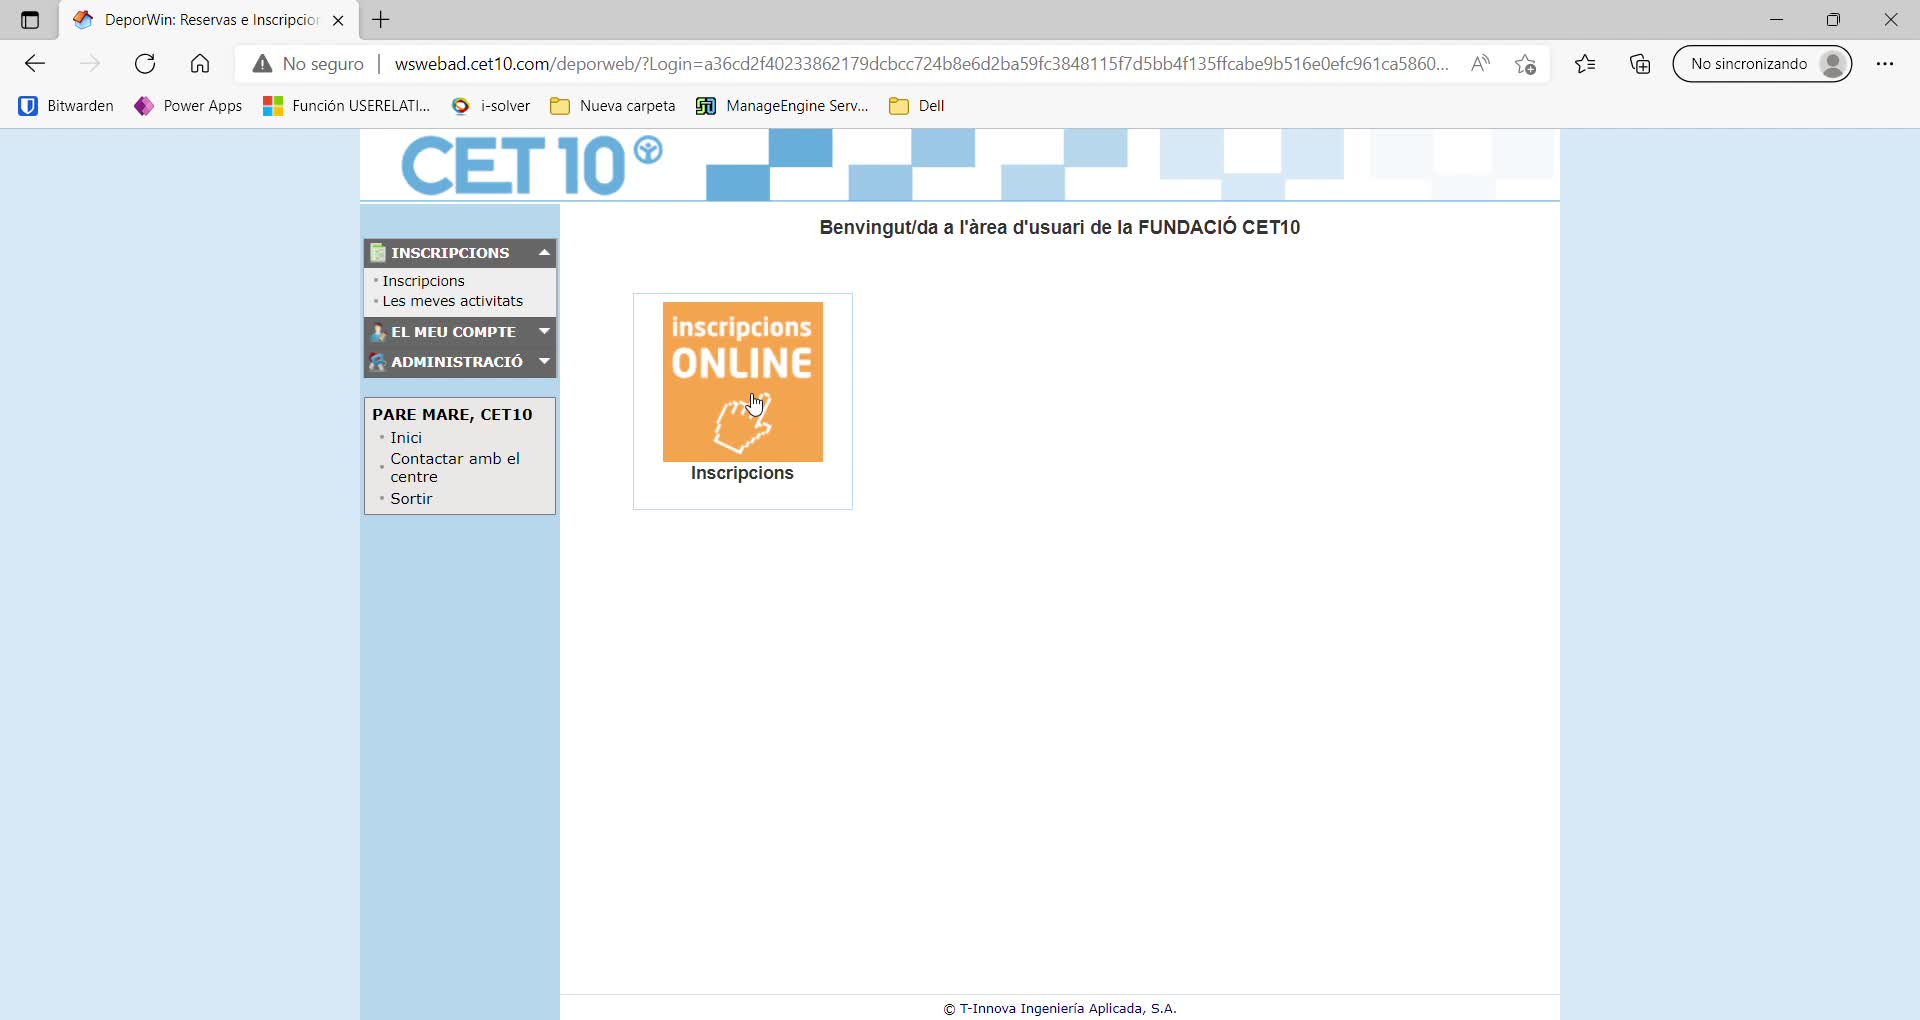Open tab actions menu icon

tap(30, 20)
